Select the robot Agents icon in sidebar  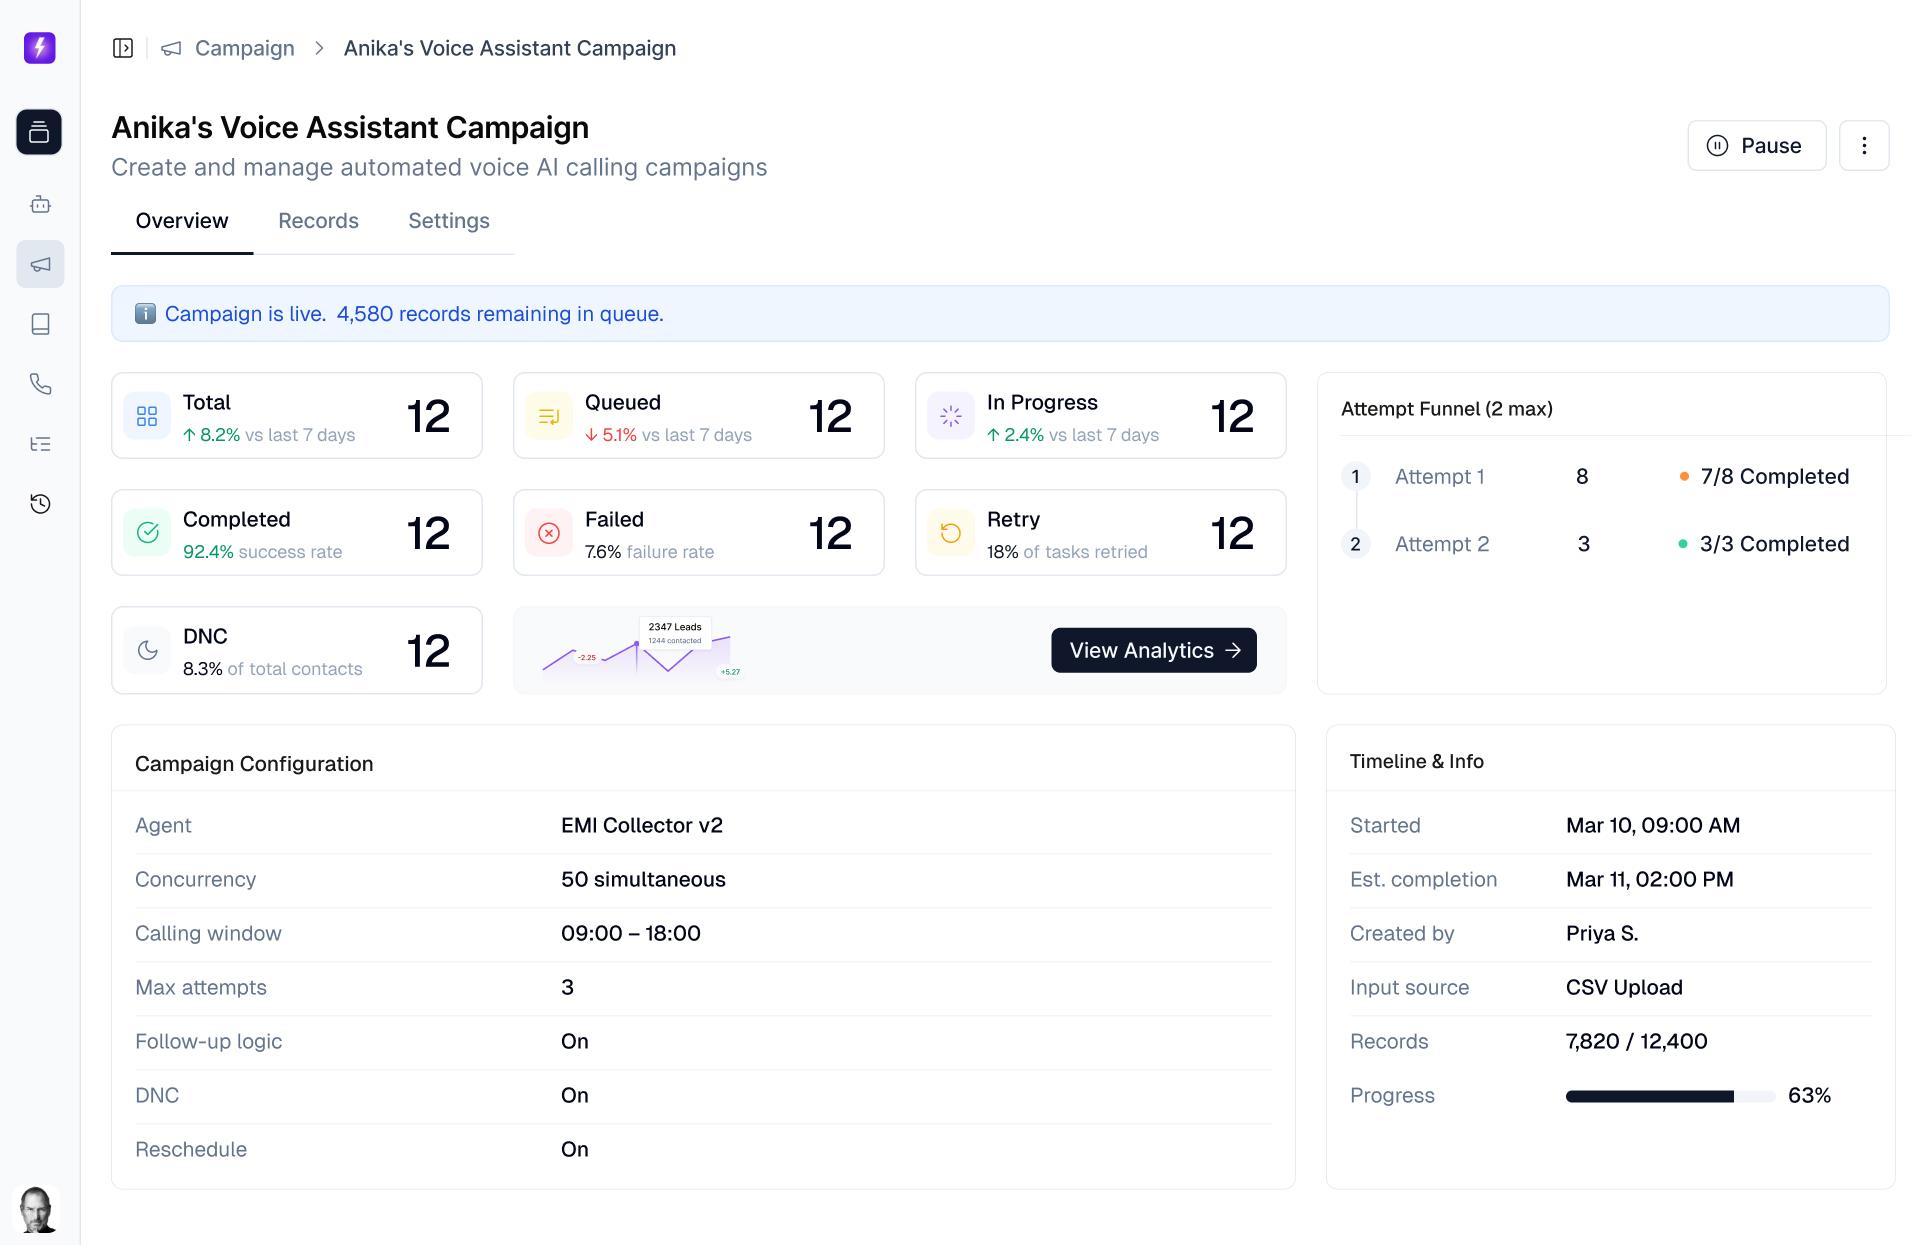[x=40, y=204]
